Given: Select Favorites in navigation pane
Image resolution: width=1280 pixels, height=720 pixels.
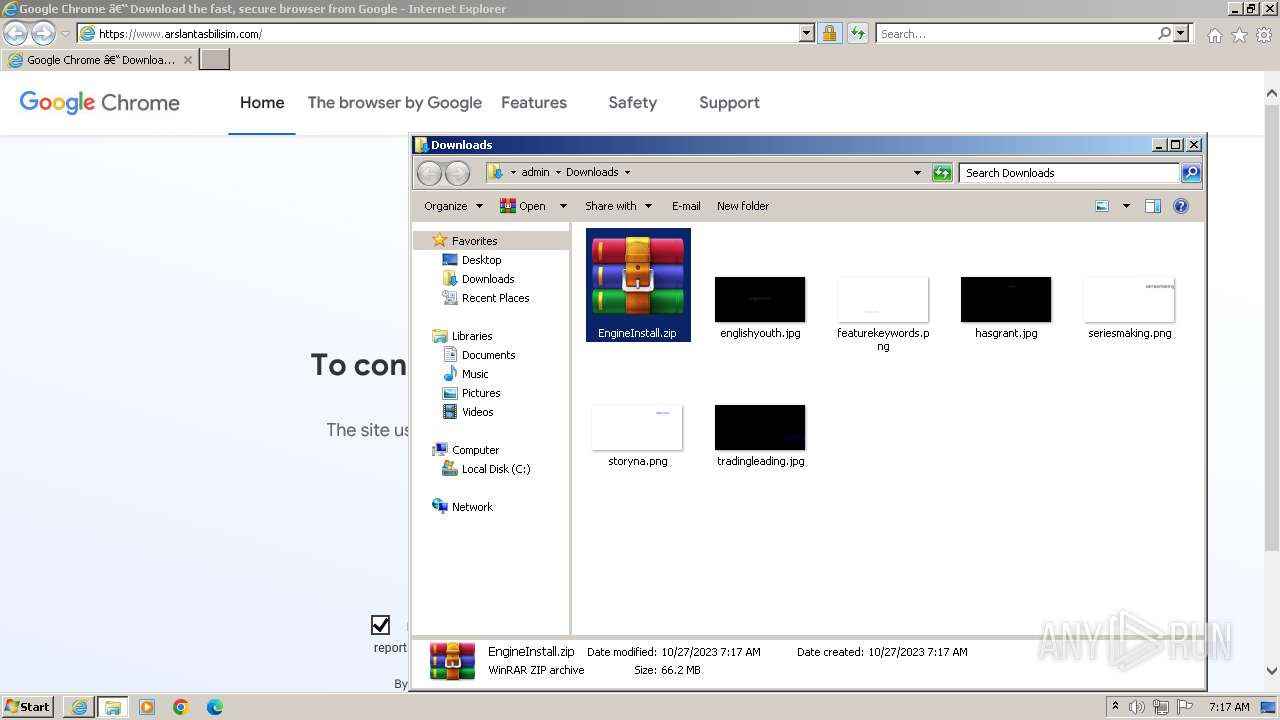Looking at the screenshot, I should tap(474, 241).
